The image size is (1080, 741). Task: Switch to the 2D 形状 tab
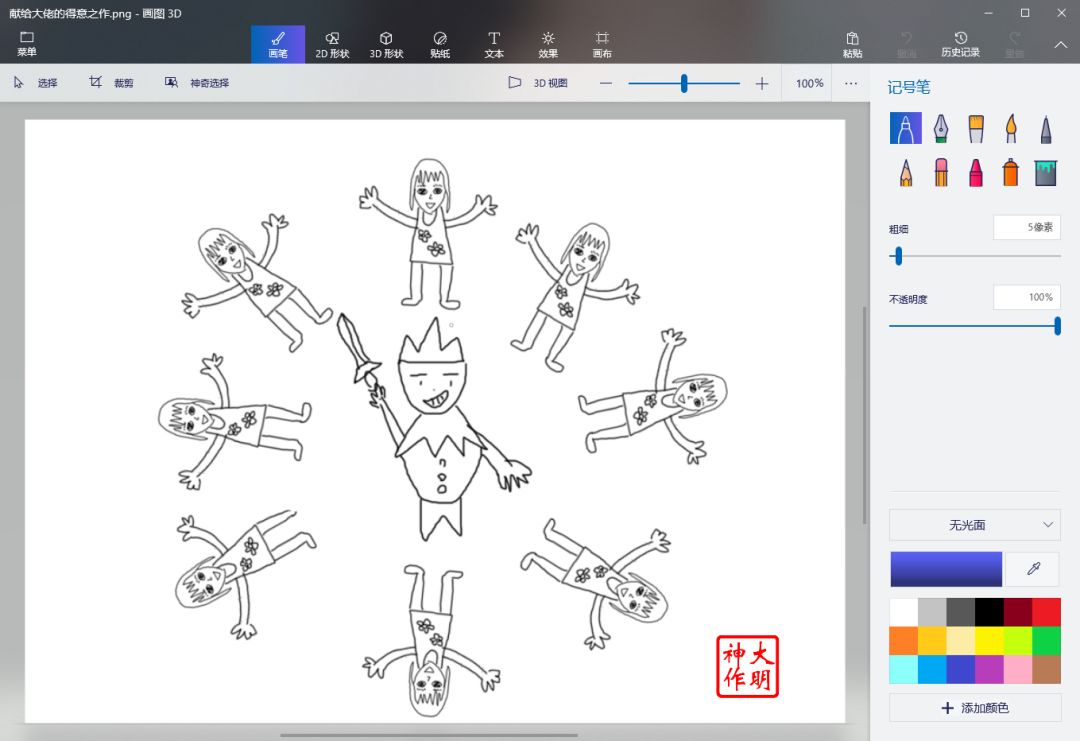pos(332,44)
